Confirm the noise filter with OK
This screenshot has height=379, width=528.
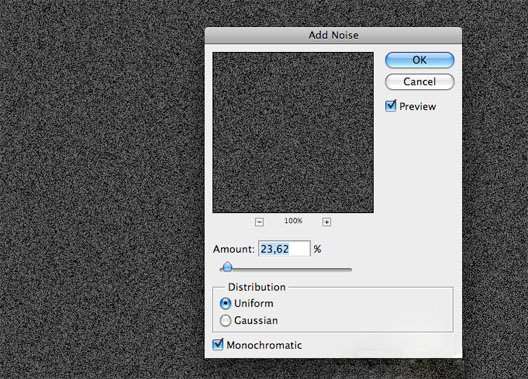click(x=420, y=60)
